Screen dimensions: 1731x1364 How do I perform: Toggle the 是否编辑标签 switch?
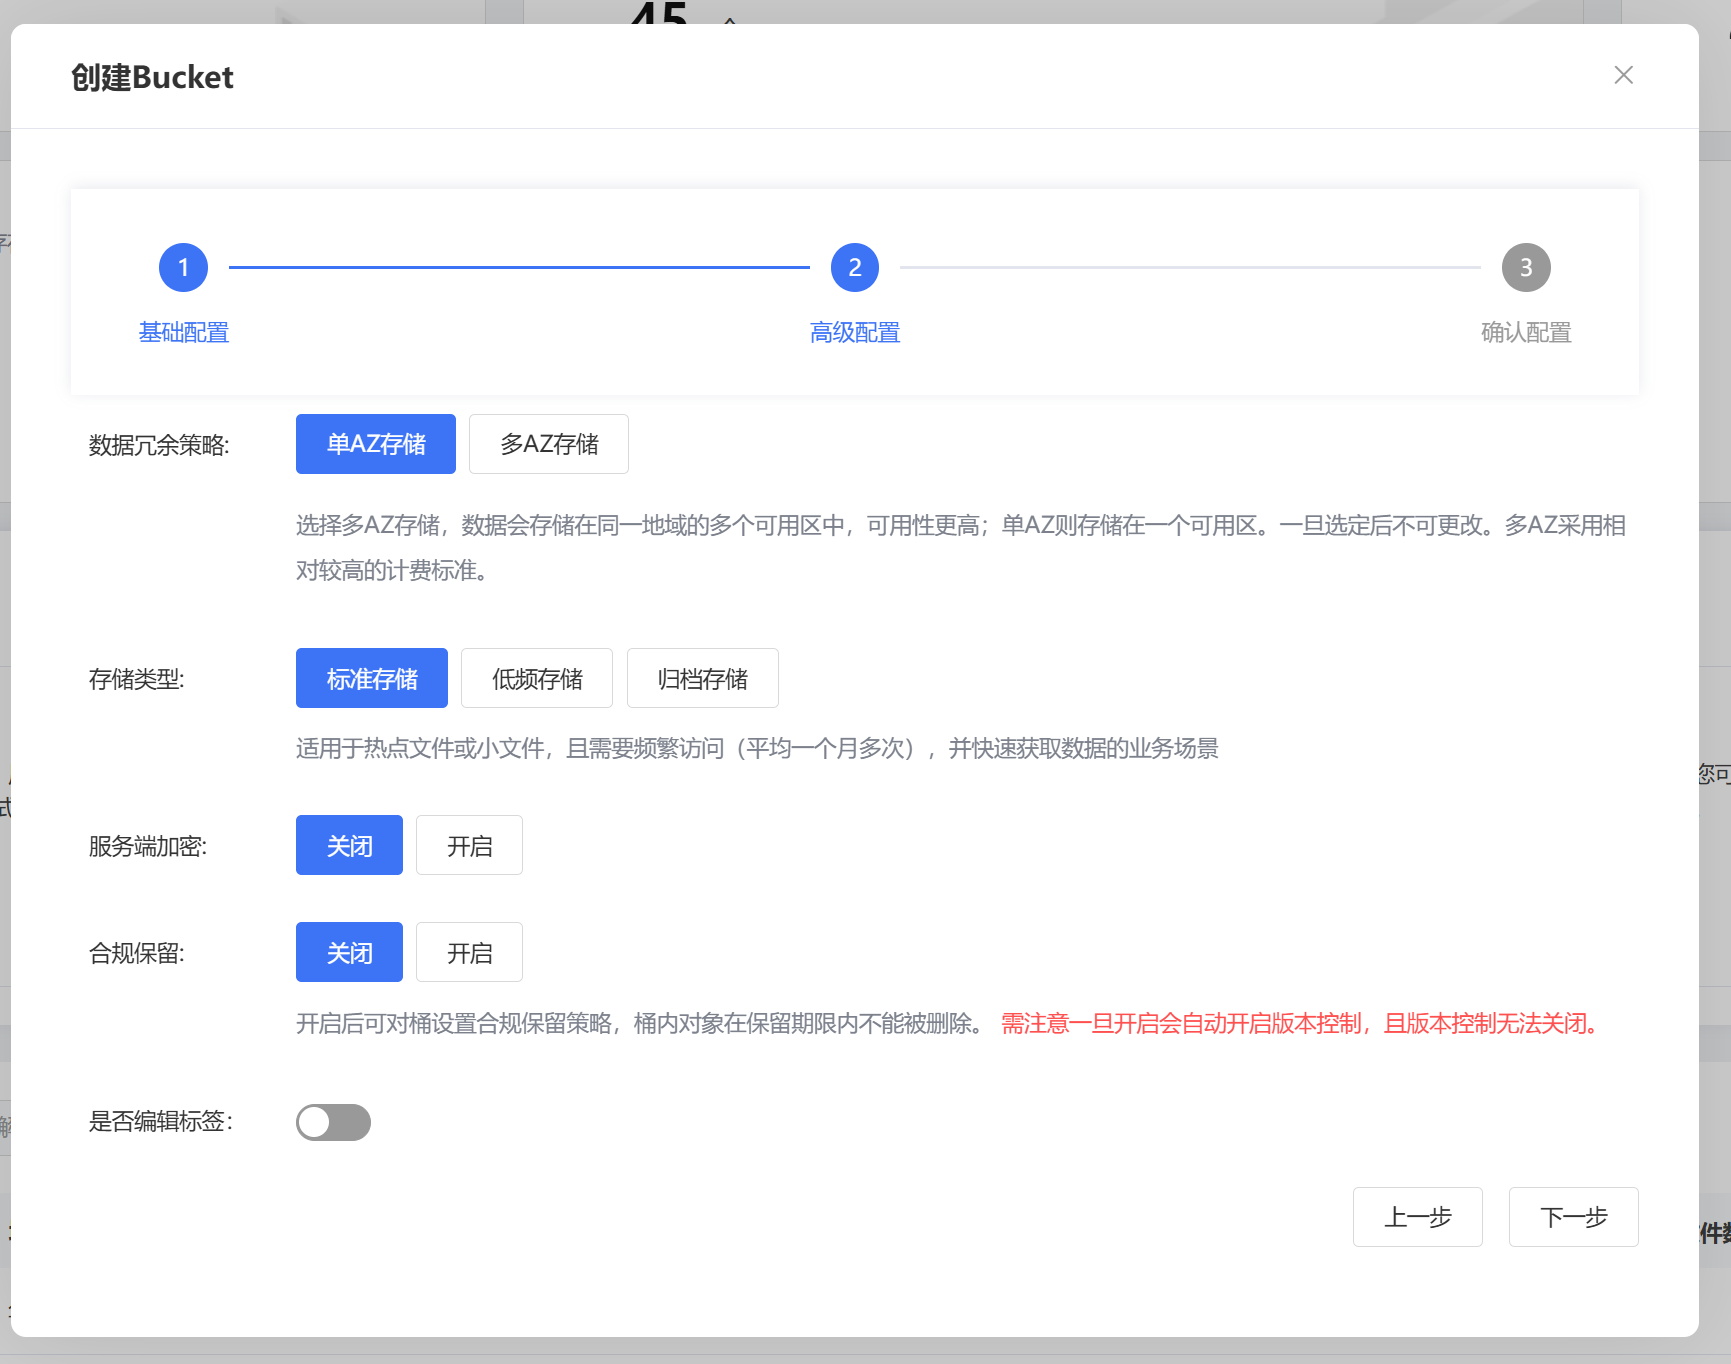[333, 1122]
